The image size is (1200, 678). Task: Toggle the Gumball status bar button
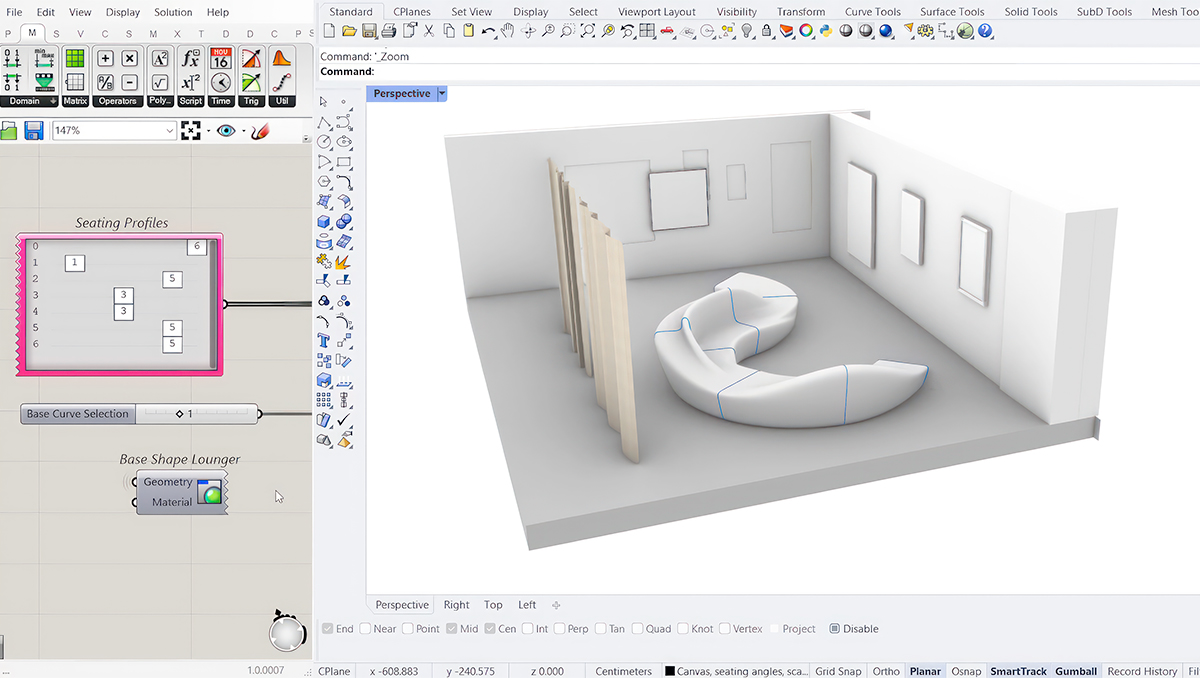click(x=1076, y=671)
